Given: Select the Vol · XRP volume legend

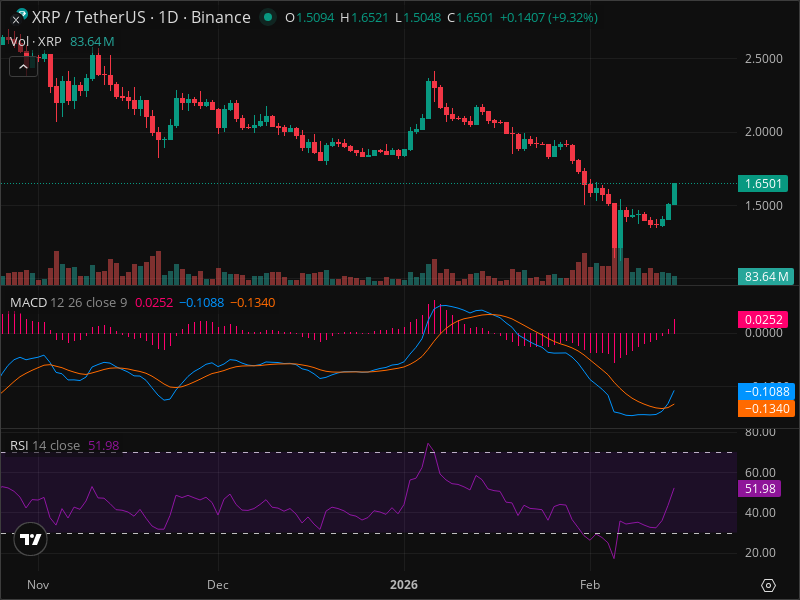Looking at the screenshot, I should tap(36, 41).
